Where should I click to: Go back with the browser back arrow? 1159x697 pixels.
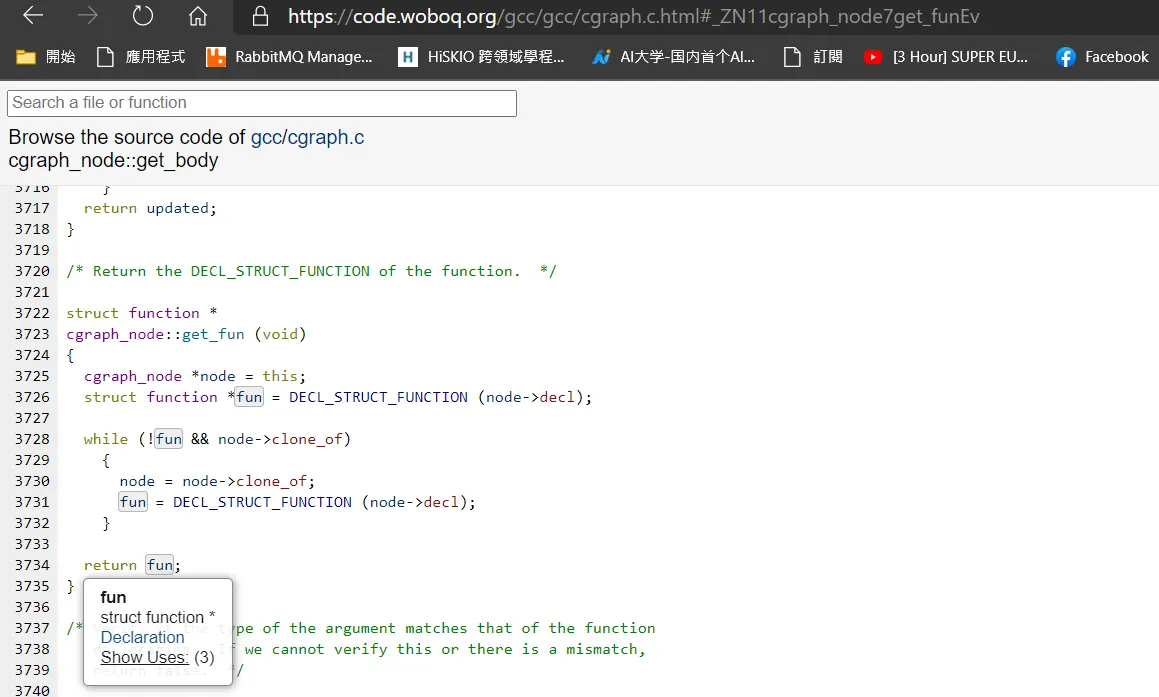point(33,16)
